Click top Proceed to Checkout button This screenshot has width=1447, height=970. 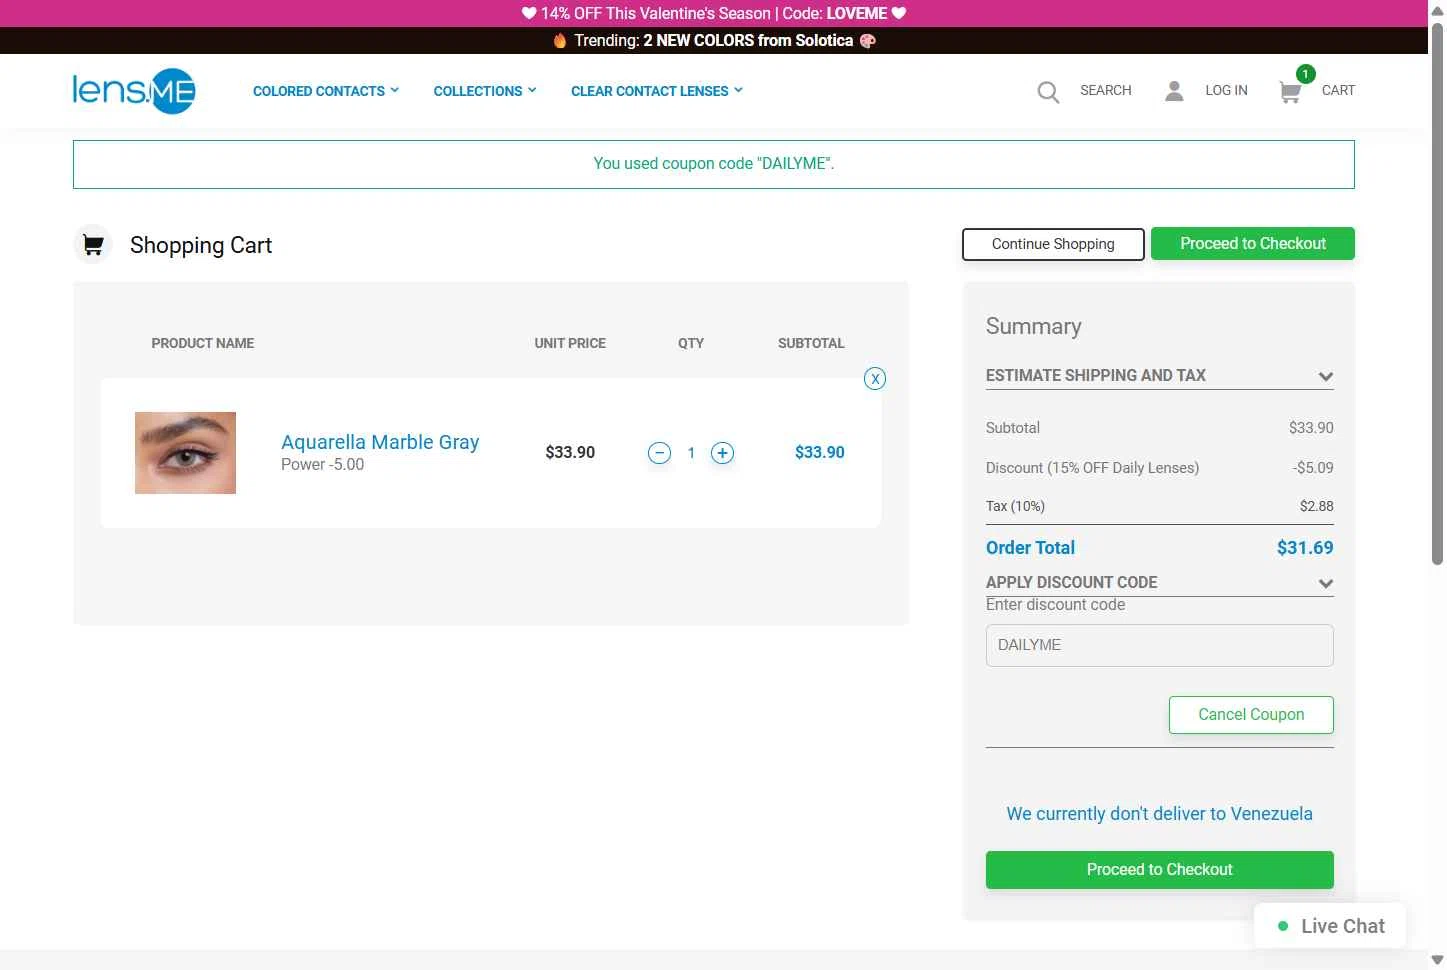(x=1253, y=244)
